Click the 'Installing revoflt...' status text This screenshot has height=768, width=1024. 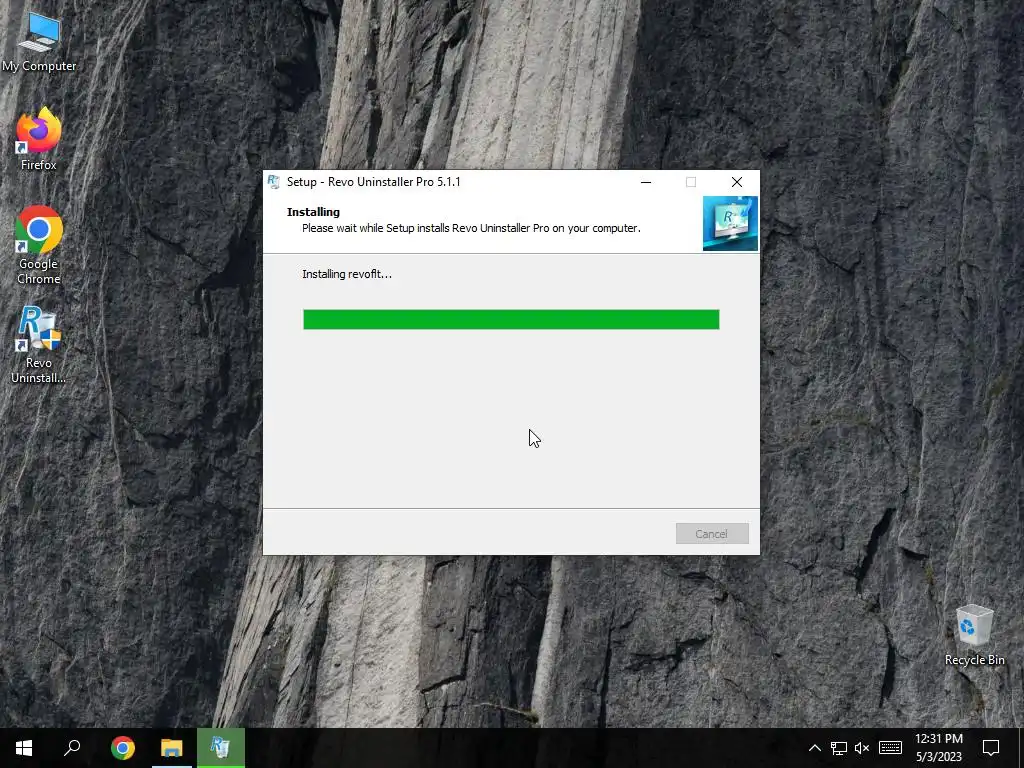click(x=347, y=274)
